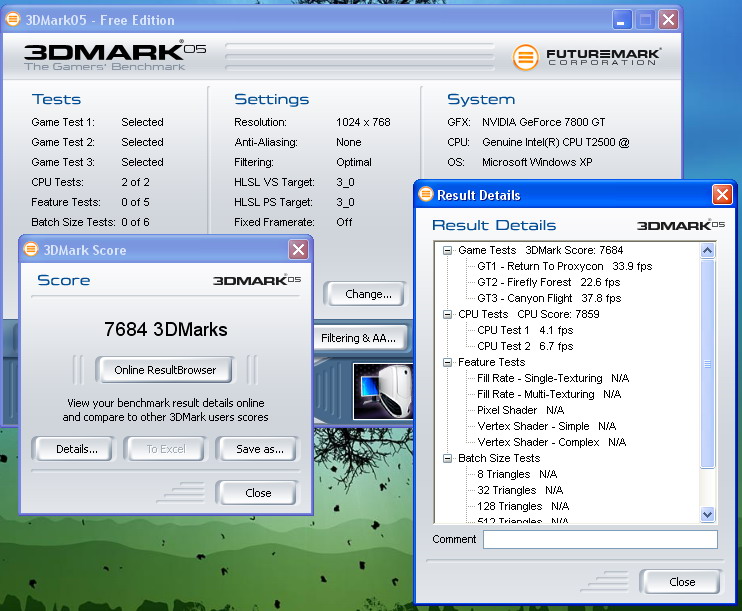Collapse the Game Tests tree node
Image resolution: width=742 pixels, height=611 pixels.
coord(447,250)
